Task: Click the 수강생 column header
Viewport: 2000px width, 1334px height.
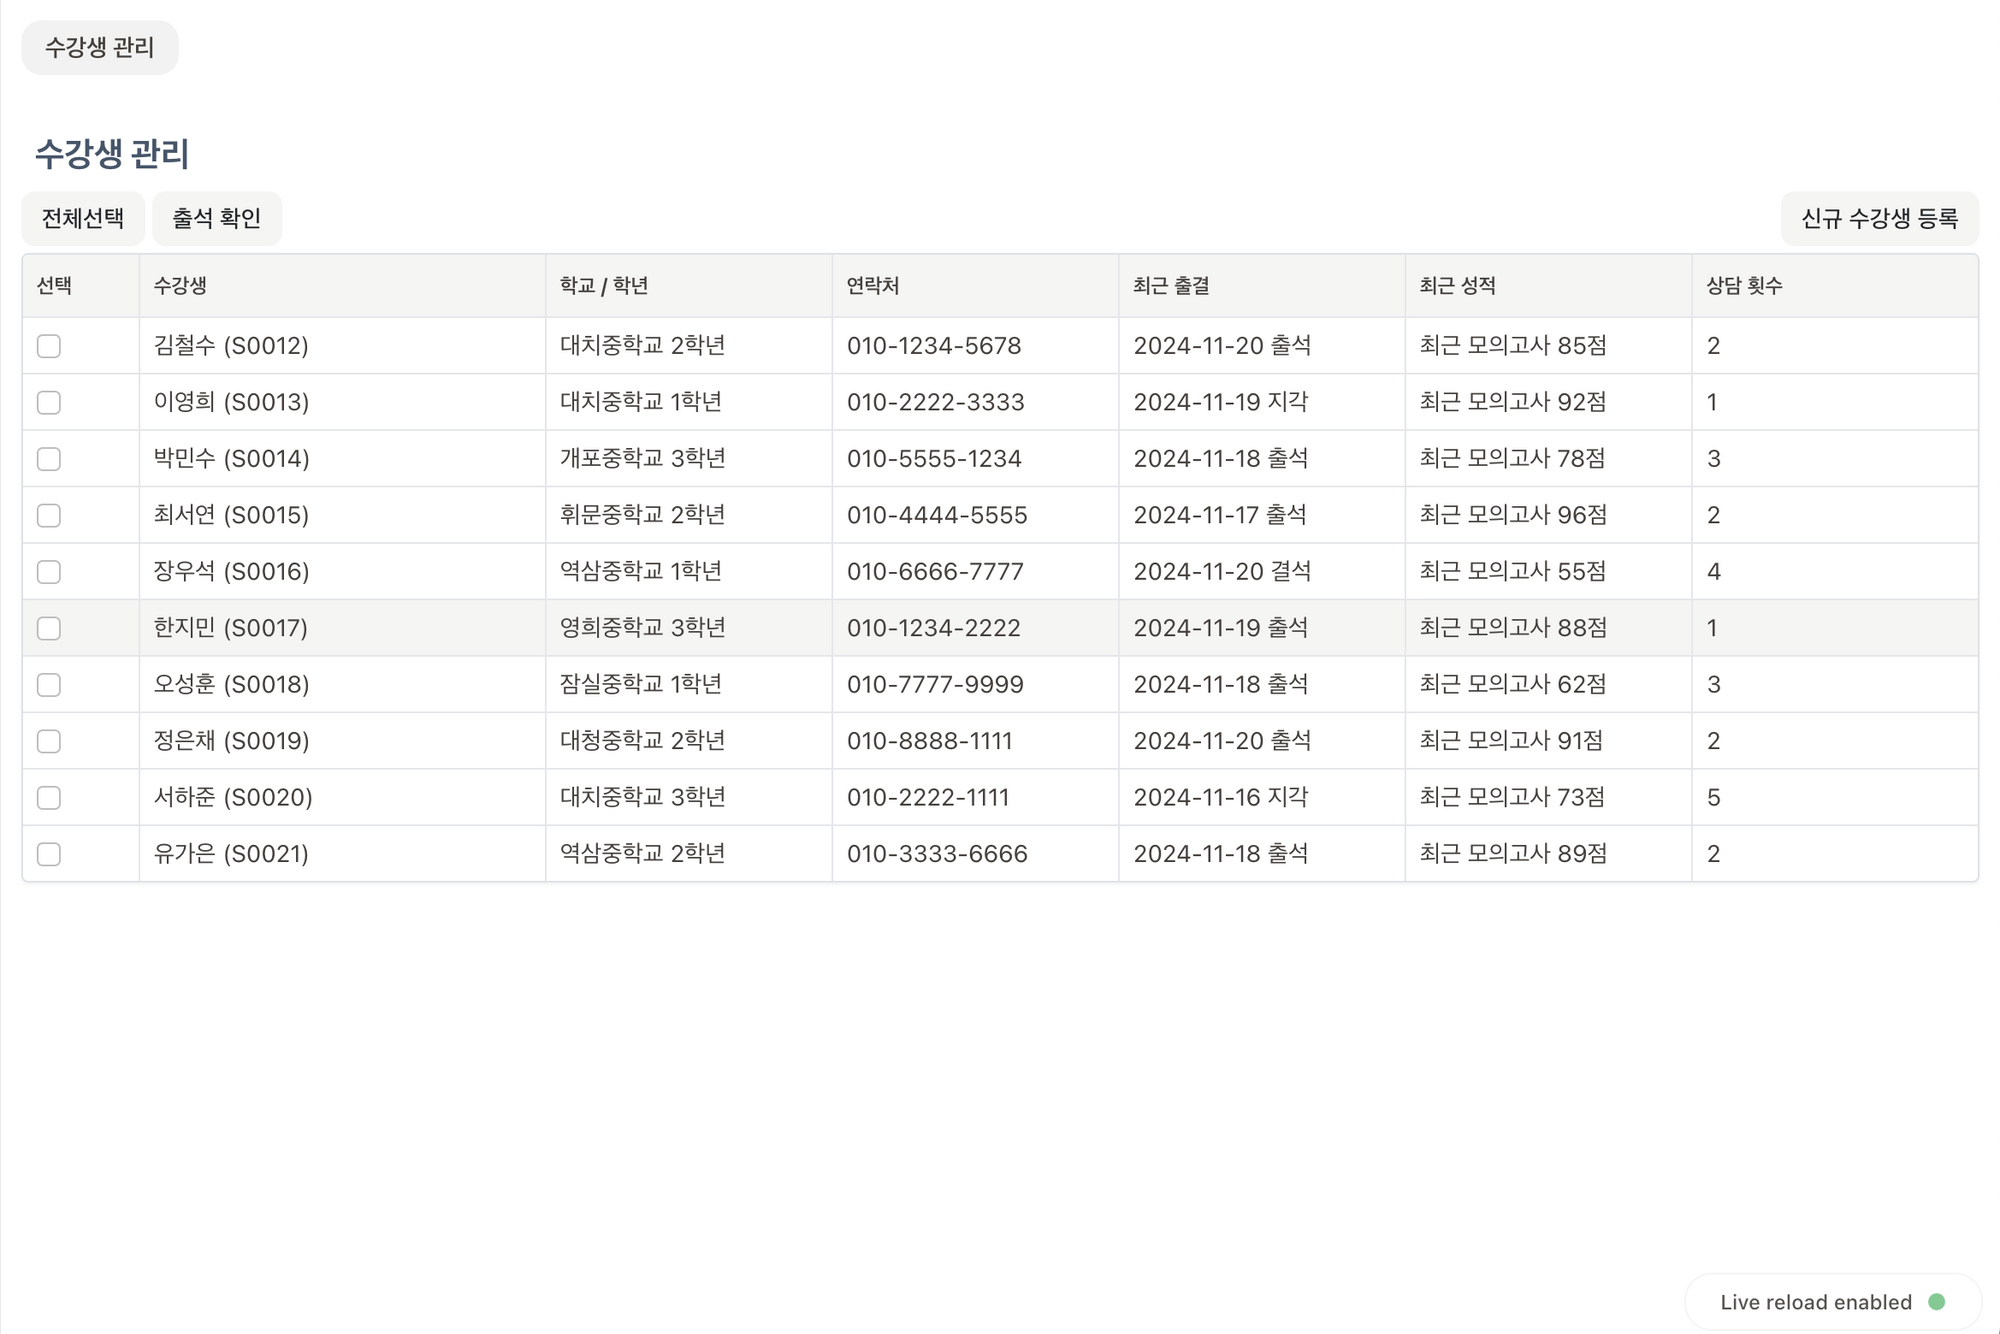Action: (180, 286)
